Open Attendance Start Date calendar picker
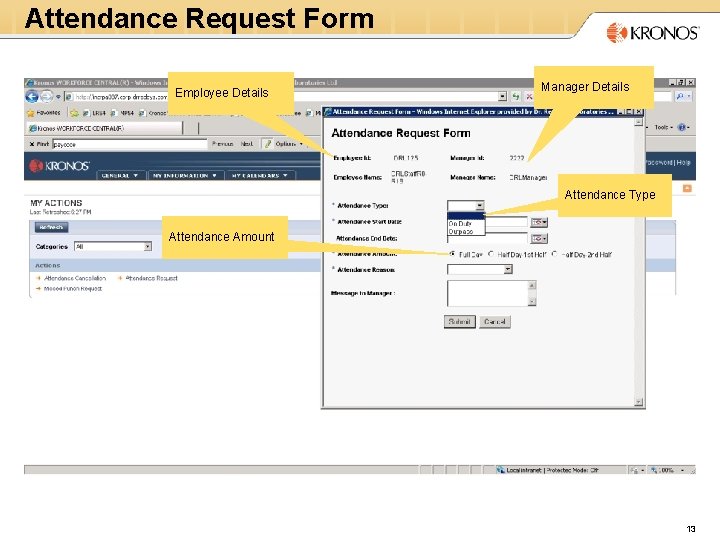The width and height of the screenshot is (720, 540). pos(539,222)
